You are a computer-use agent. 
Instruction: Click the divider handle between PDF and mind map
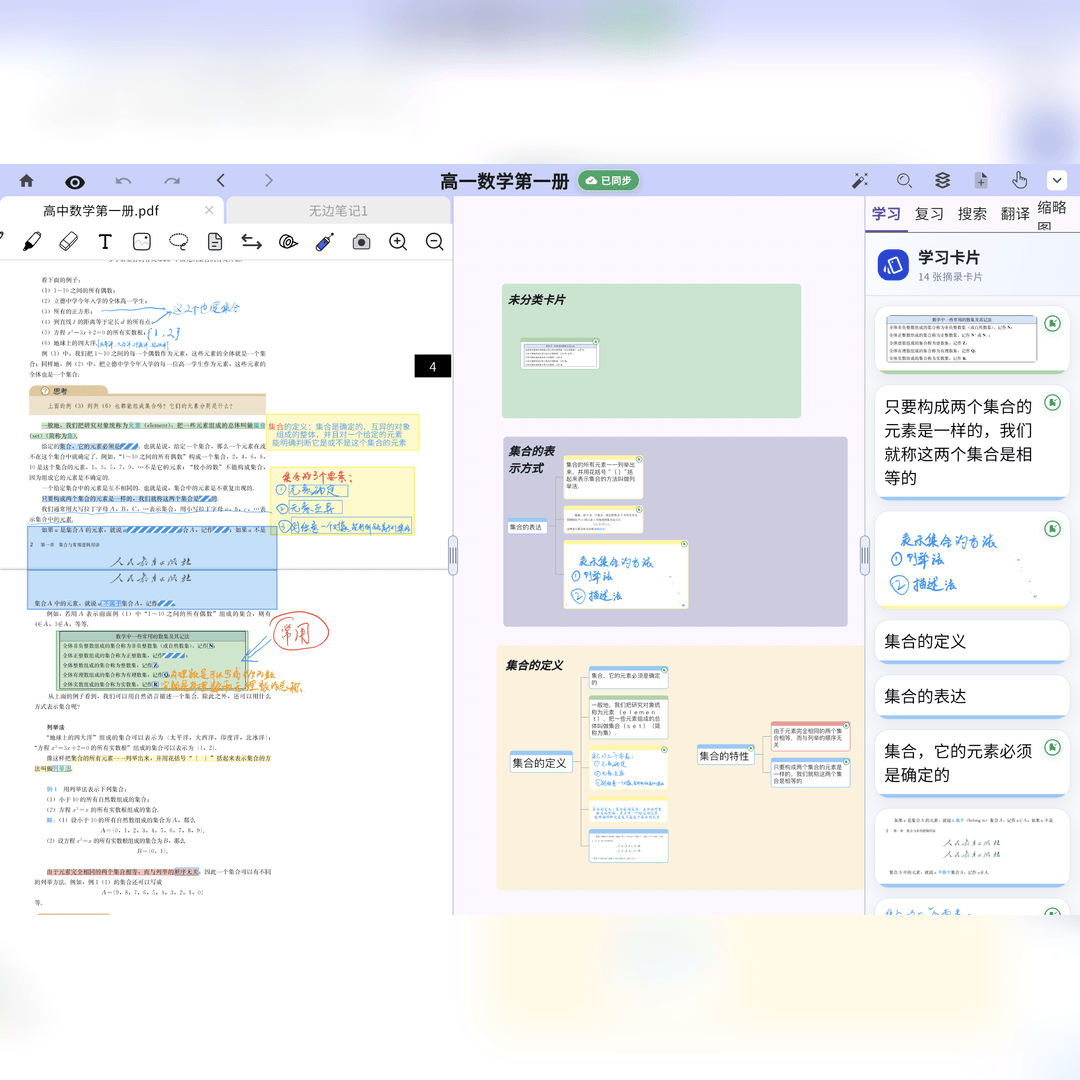tap(453, 556)
